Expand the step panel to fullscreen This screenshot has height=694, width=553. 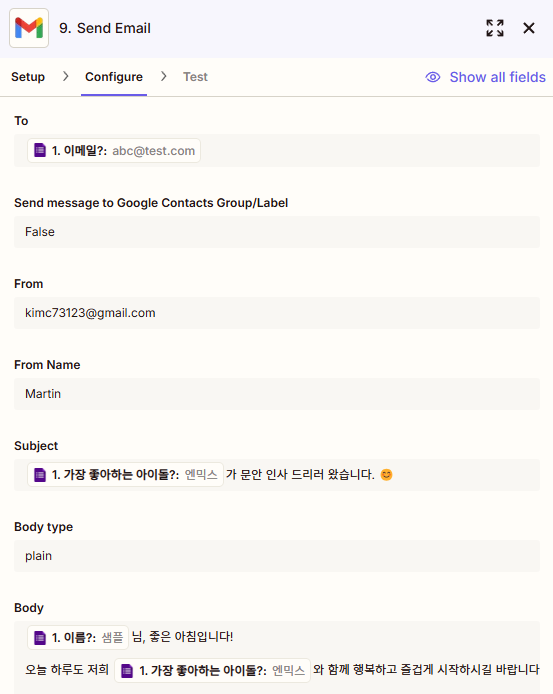tap(495, 28)
